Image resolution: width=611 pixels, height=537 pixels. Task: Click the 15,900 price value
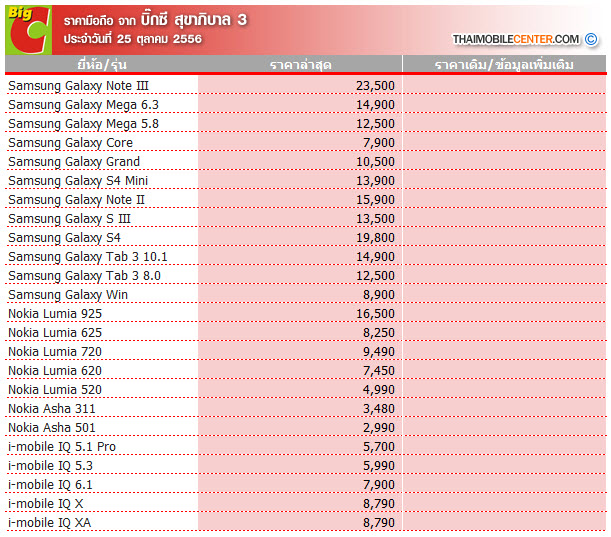(x=375, y=200)
